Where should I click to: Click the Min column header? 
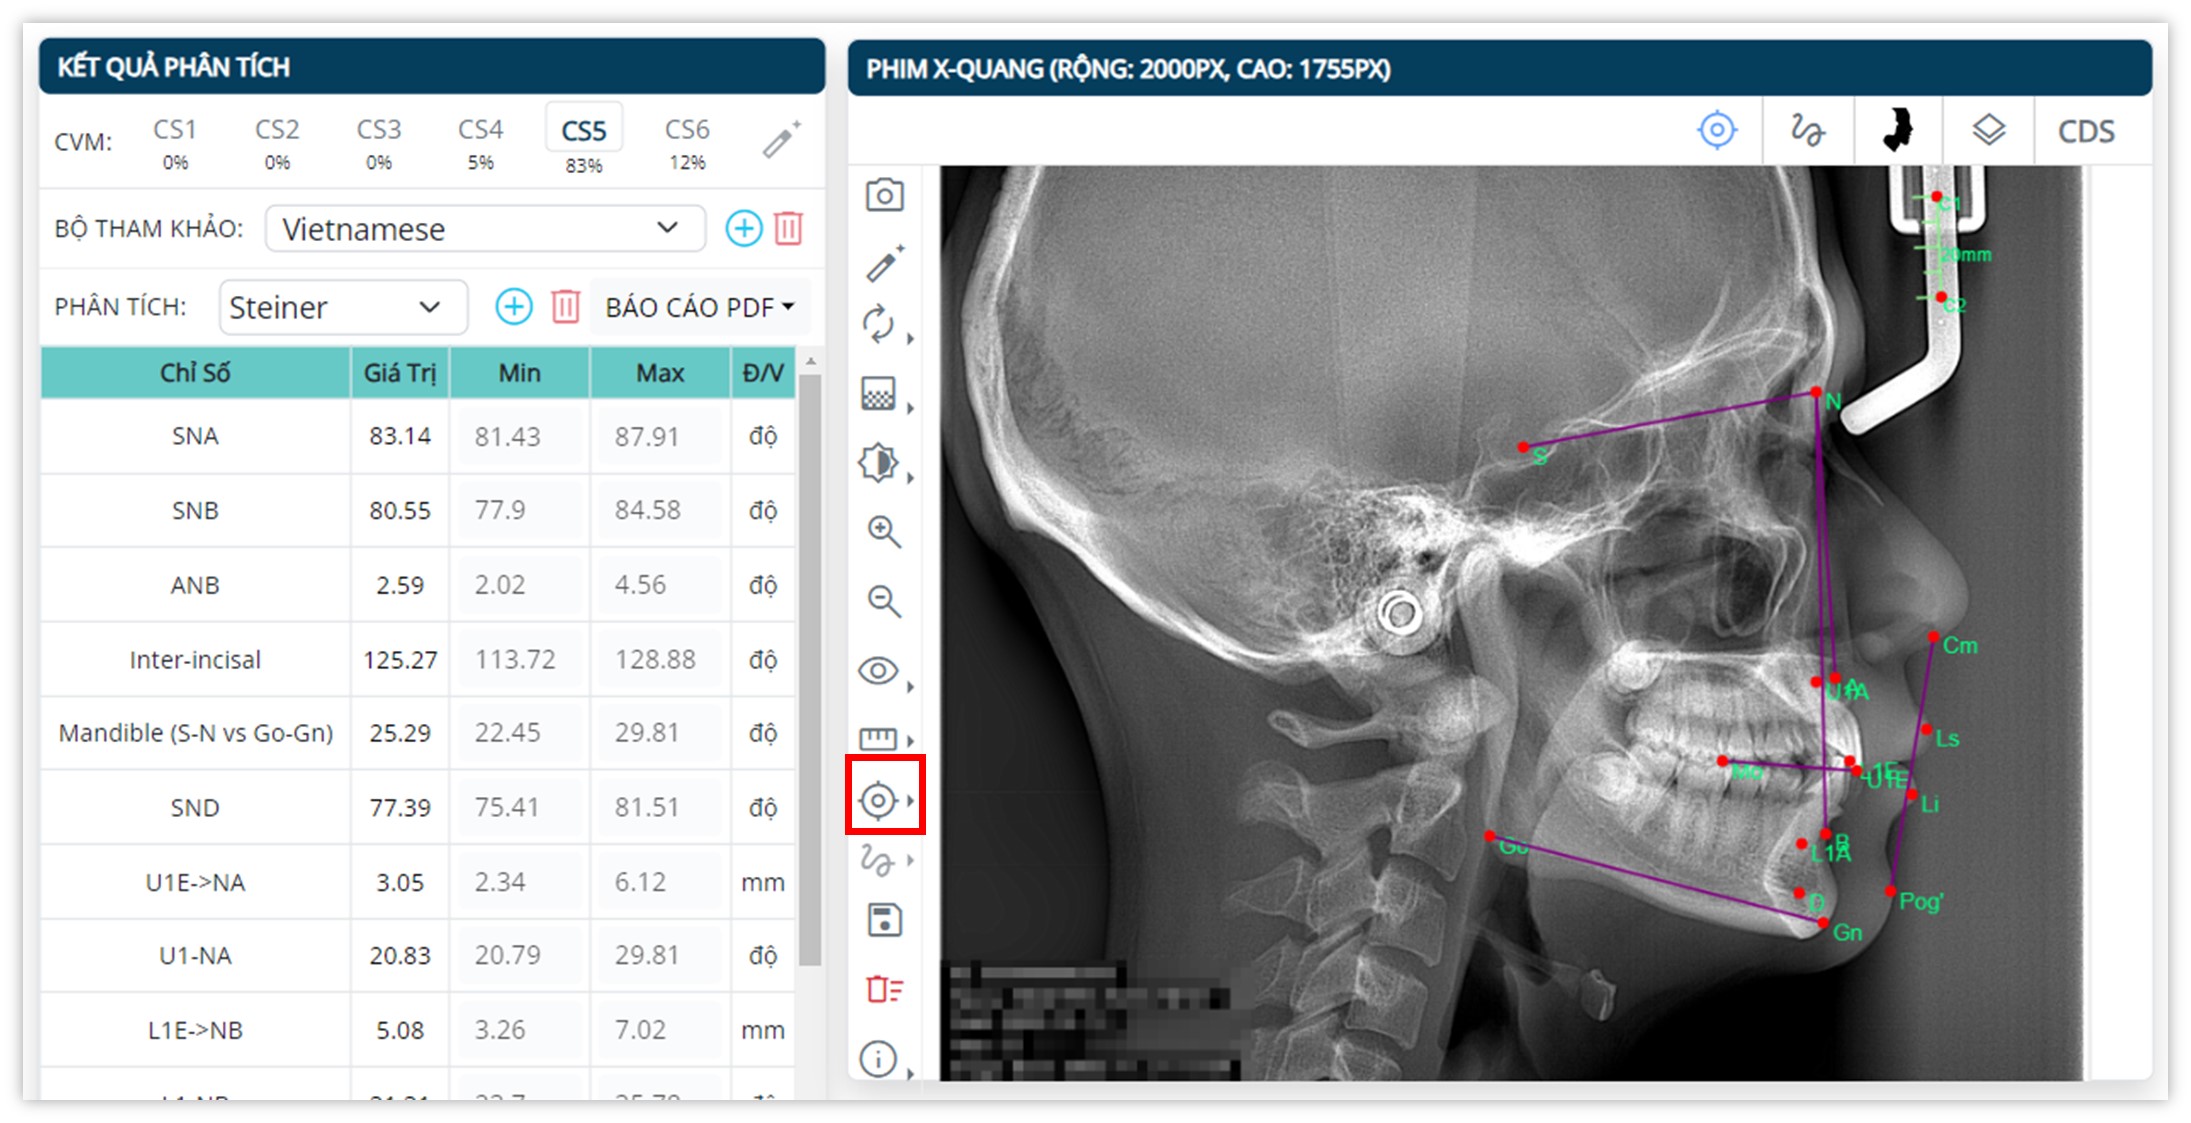(x=520, y=372)
